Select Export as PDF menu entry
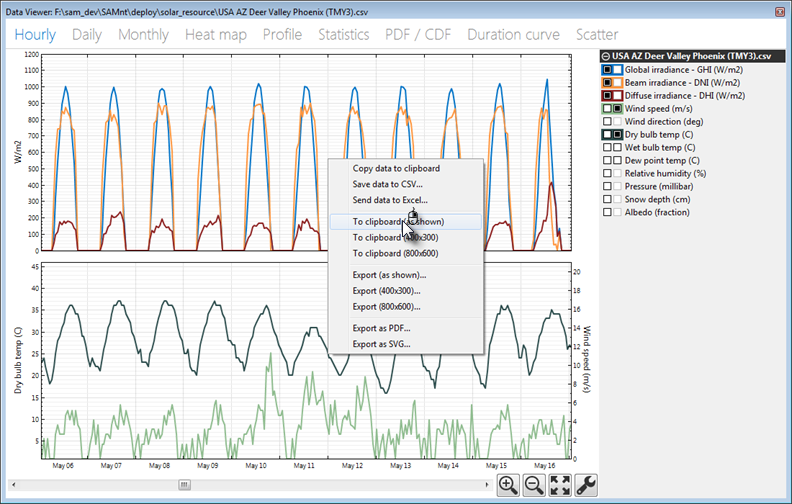The image size is (792, 504). (x=381, y=328)
